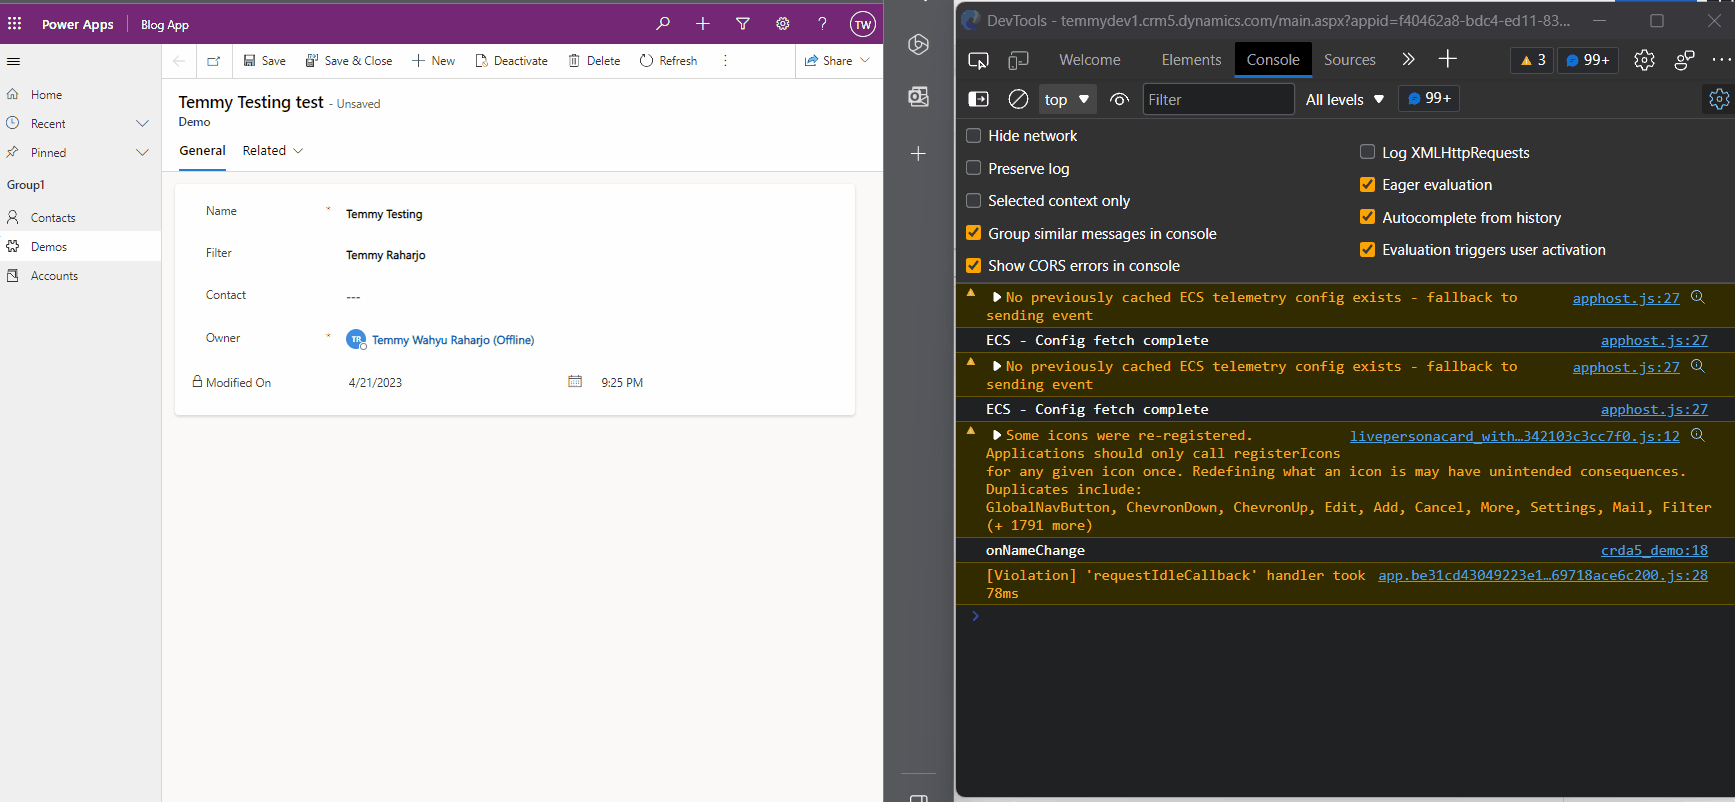Open the Modified On calendar date picker
The image size is (1735, 802).
575,382
